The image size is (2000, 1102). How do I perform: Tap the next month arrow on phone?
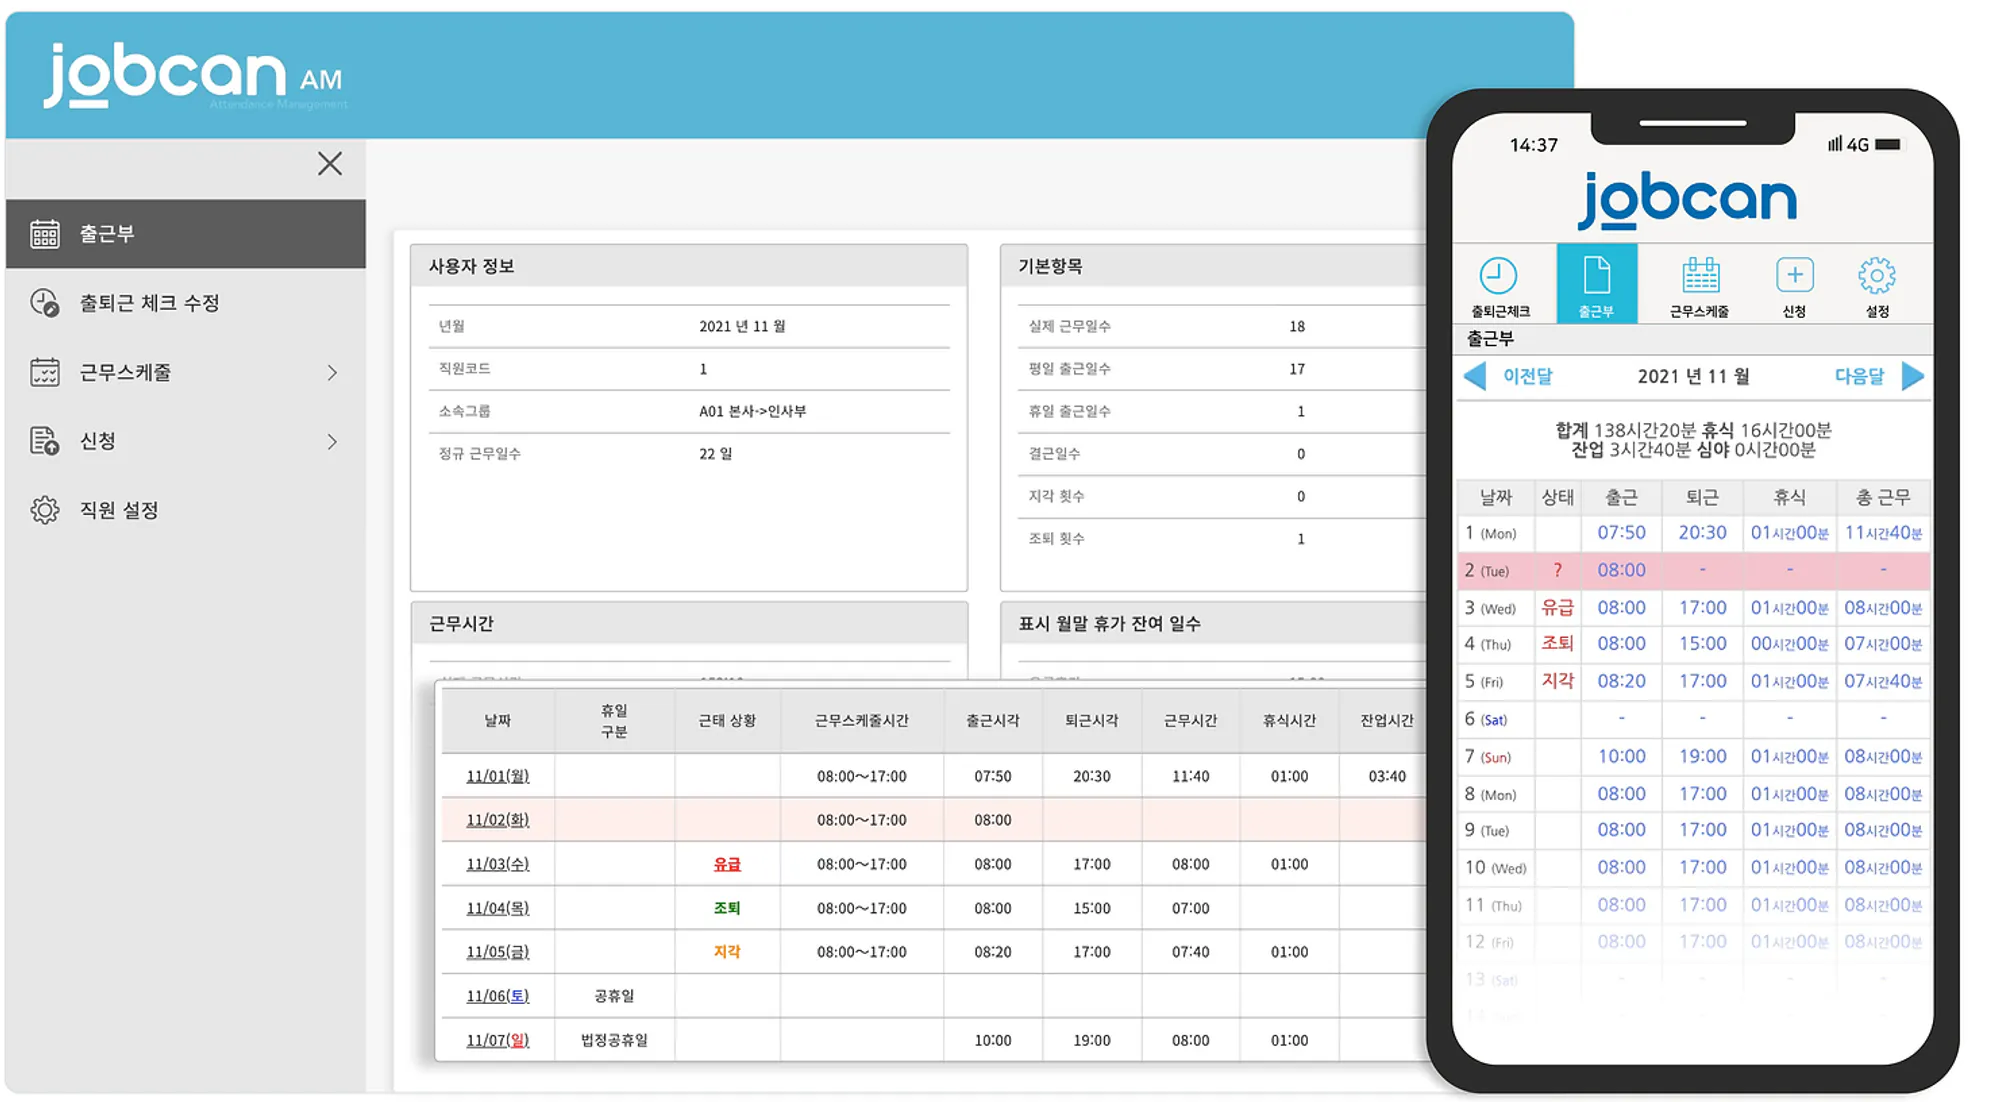[x=1913, y=376]
